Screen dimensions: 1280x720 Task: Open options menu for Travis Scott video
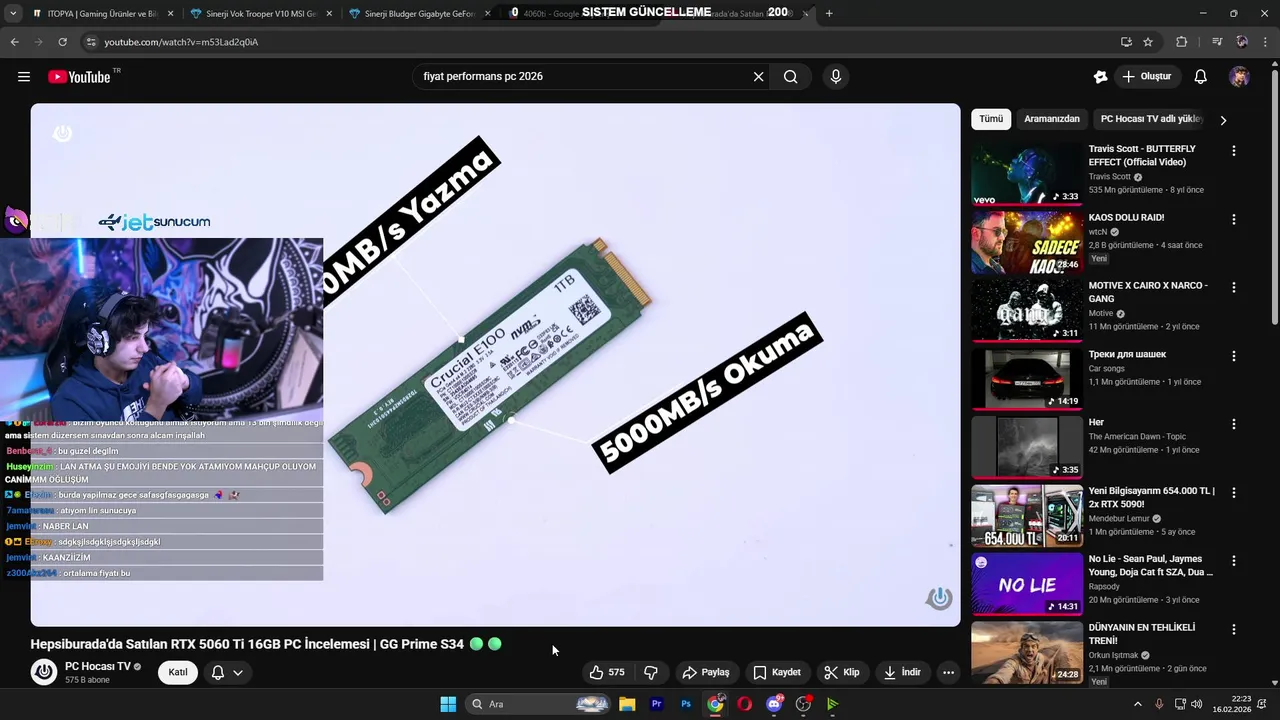(1234, 151)
